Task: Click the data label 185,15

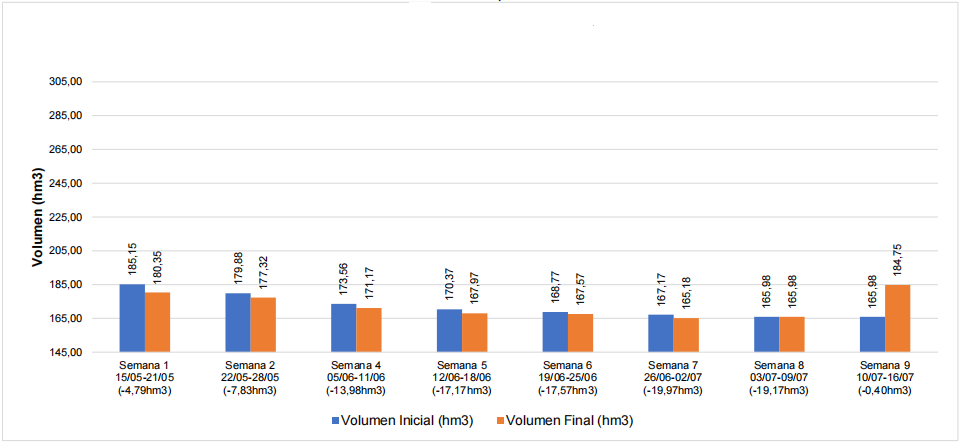Action: tap(132, 260)
